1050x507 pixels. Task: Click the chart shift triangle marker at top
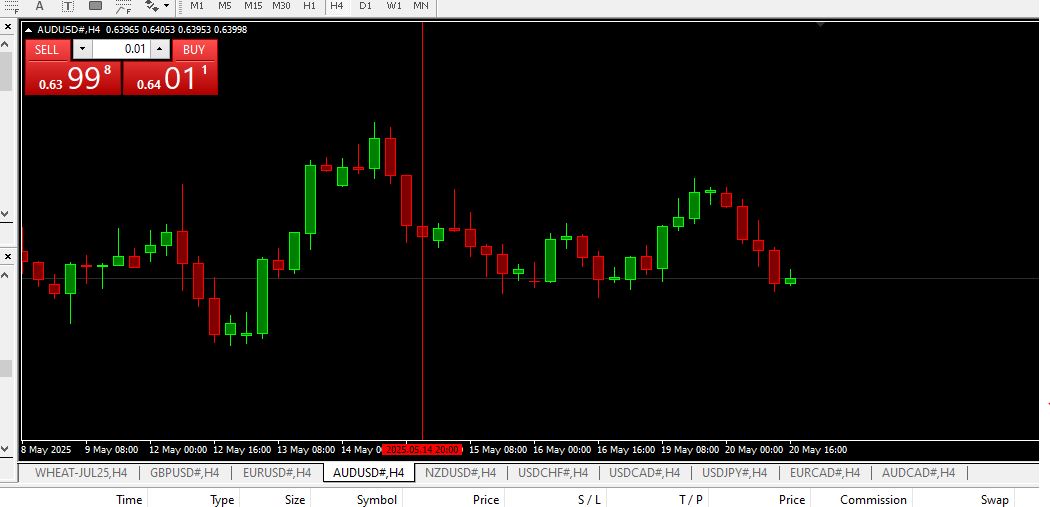(820, 25)
